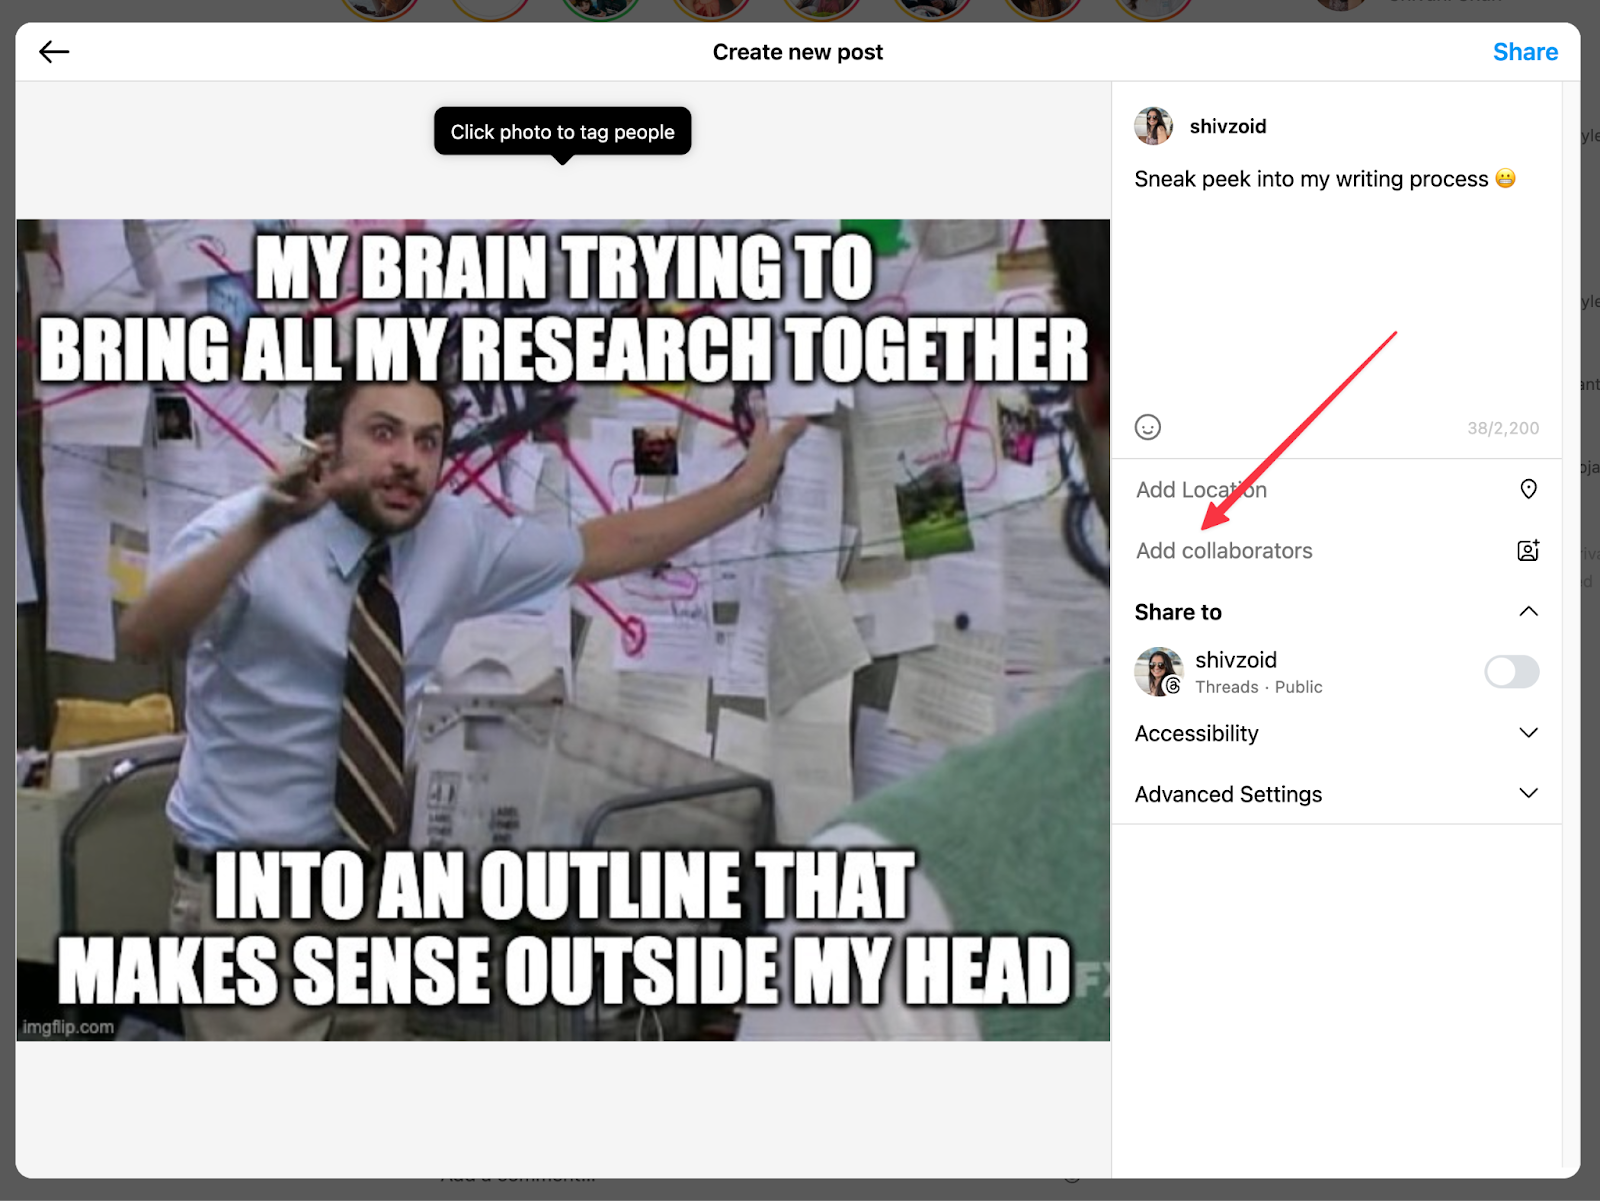Enable sharing to Threads
Screen dimensions: 1600x1201
point(1511,672)
